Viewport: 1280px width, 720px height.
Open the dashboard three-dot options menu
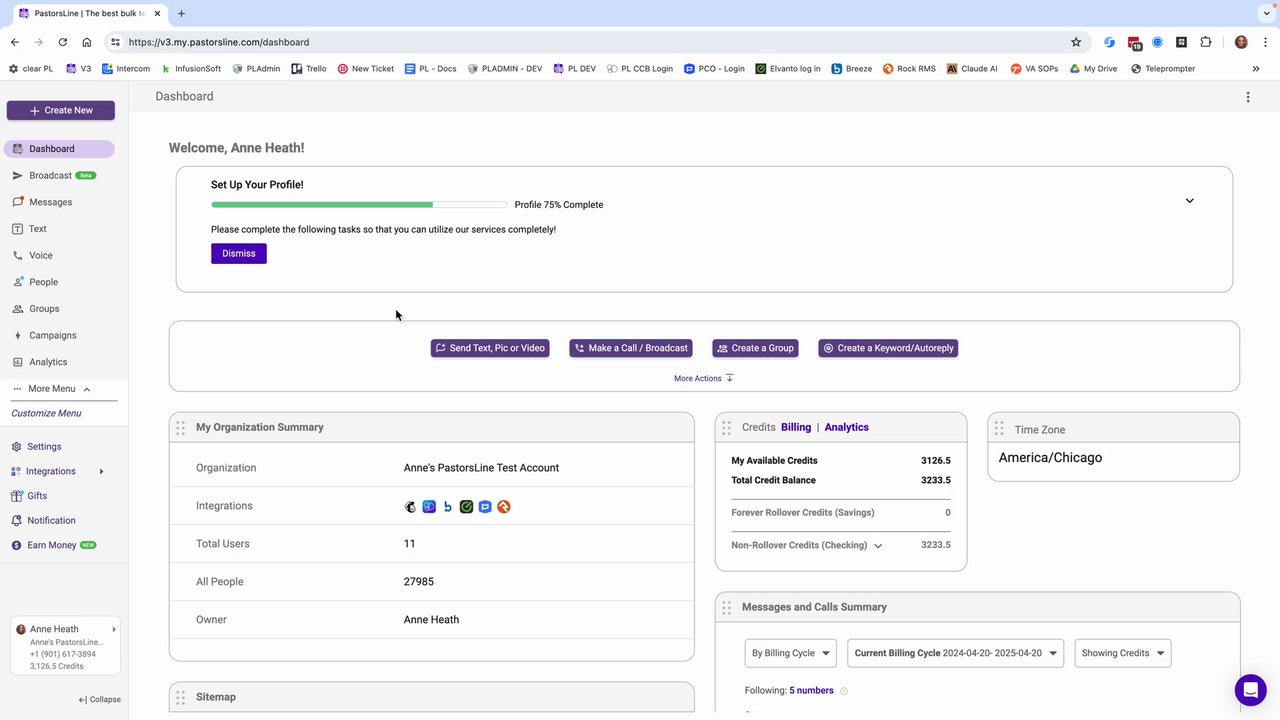click(1247, 97)
